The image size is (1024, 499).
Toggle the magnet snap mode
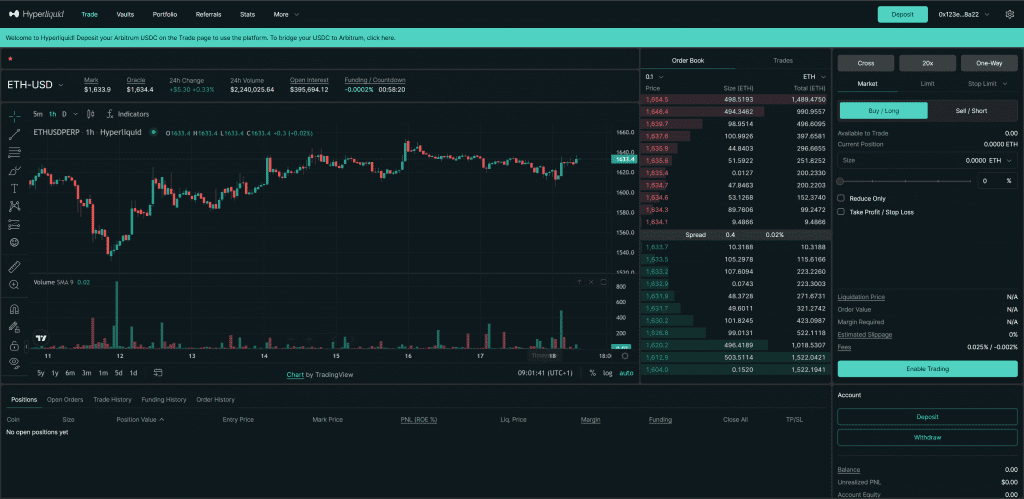click(14, 308)
